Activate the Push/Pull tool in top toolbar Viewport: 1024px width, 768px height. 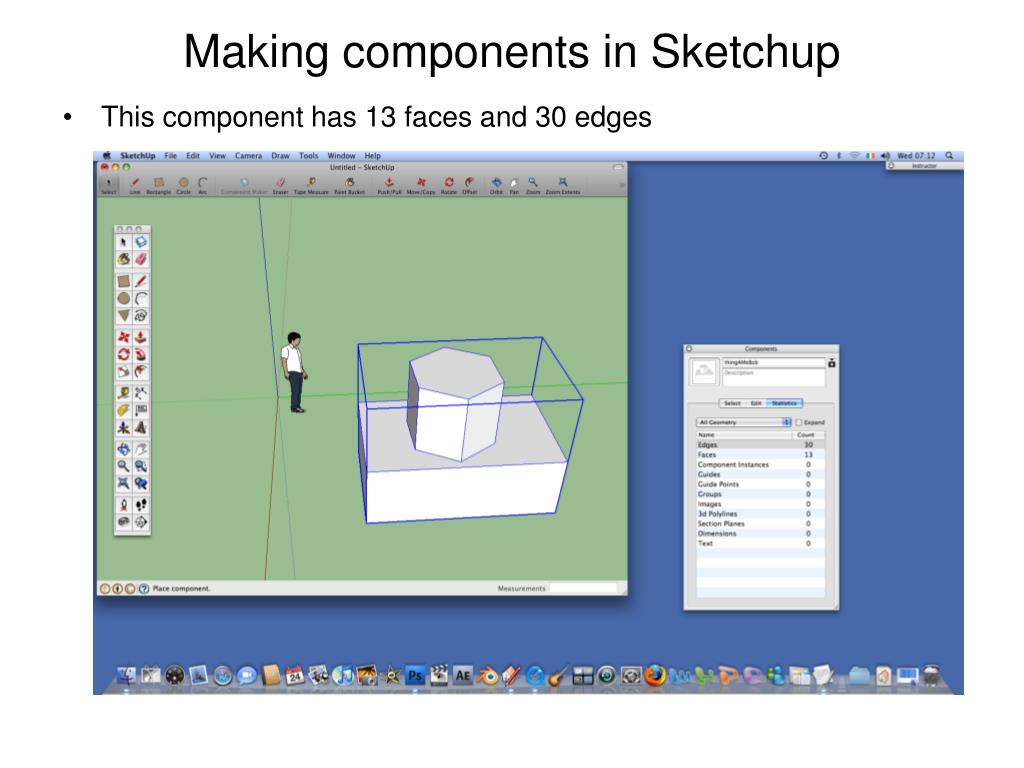(x=389, y=185)
